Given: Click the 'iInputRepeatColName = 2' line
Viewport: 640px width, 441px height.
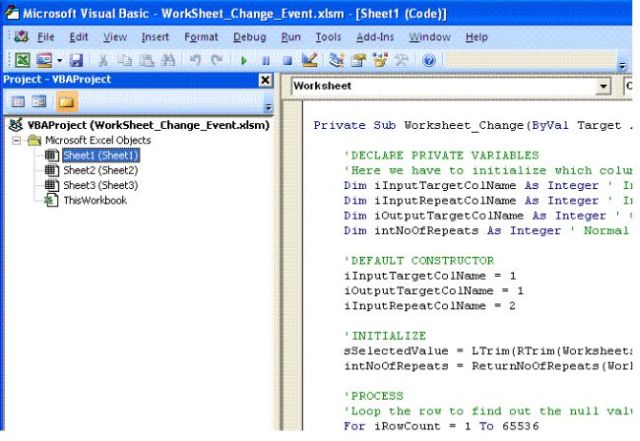Looking at the screenshot, I should click(430, 306).
